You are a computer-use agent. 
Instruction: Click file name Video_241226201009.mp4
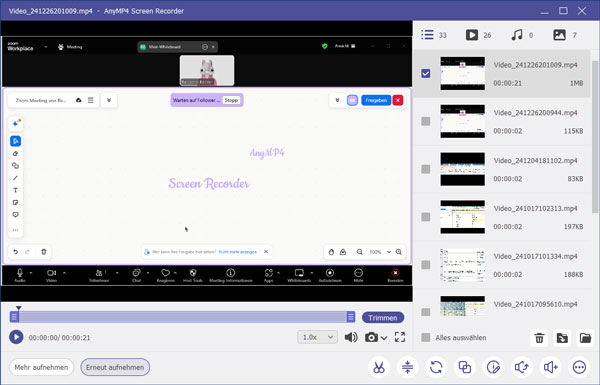535,65
